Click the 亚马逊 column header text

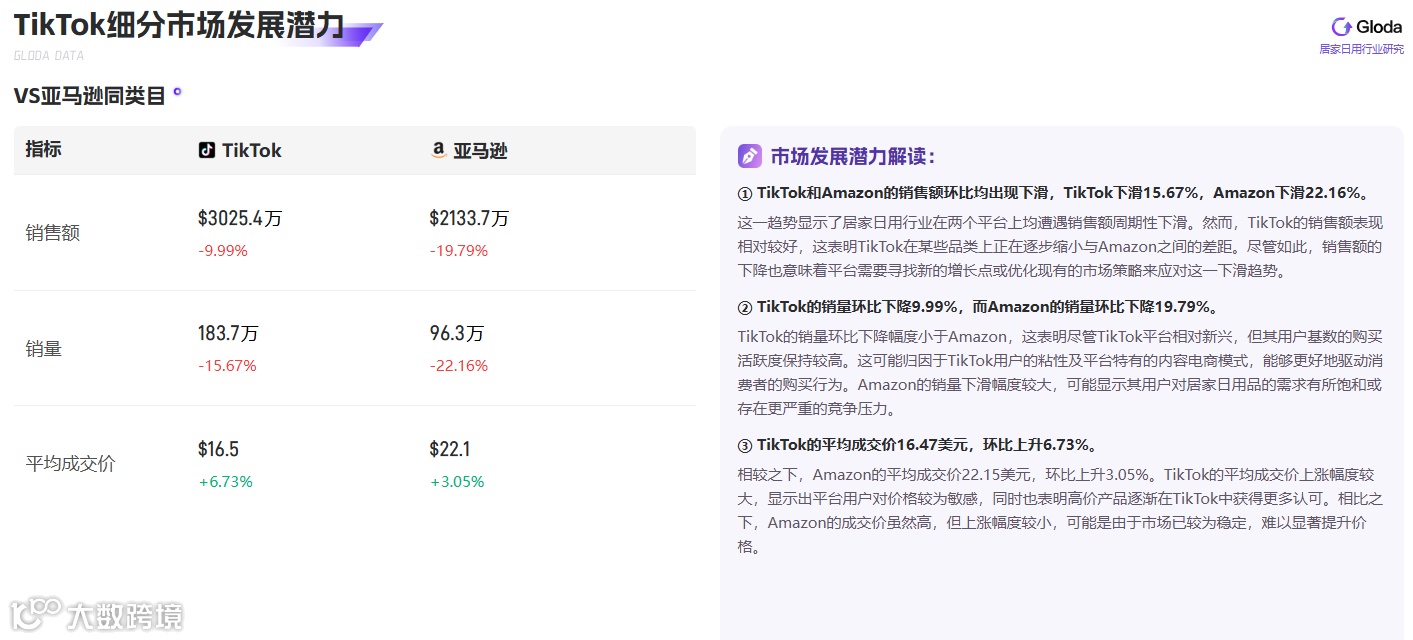click(480, 151)
